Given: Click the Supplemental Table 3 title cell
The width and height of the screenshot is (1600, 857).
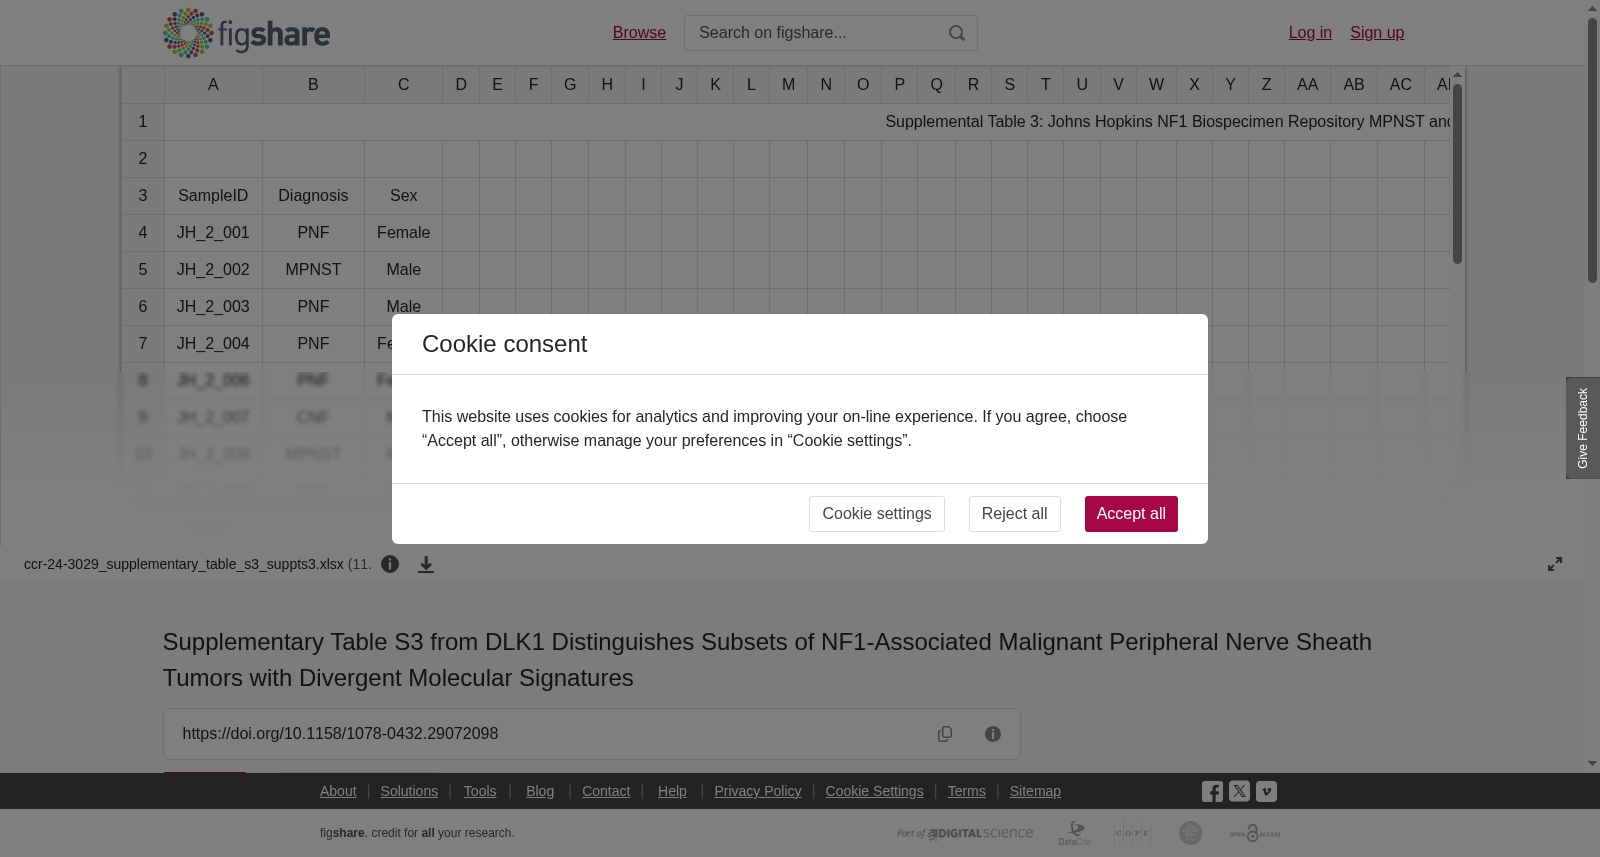Looking at the screenshot, I should pos(808,122).
